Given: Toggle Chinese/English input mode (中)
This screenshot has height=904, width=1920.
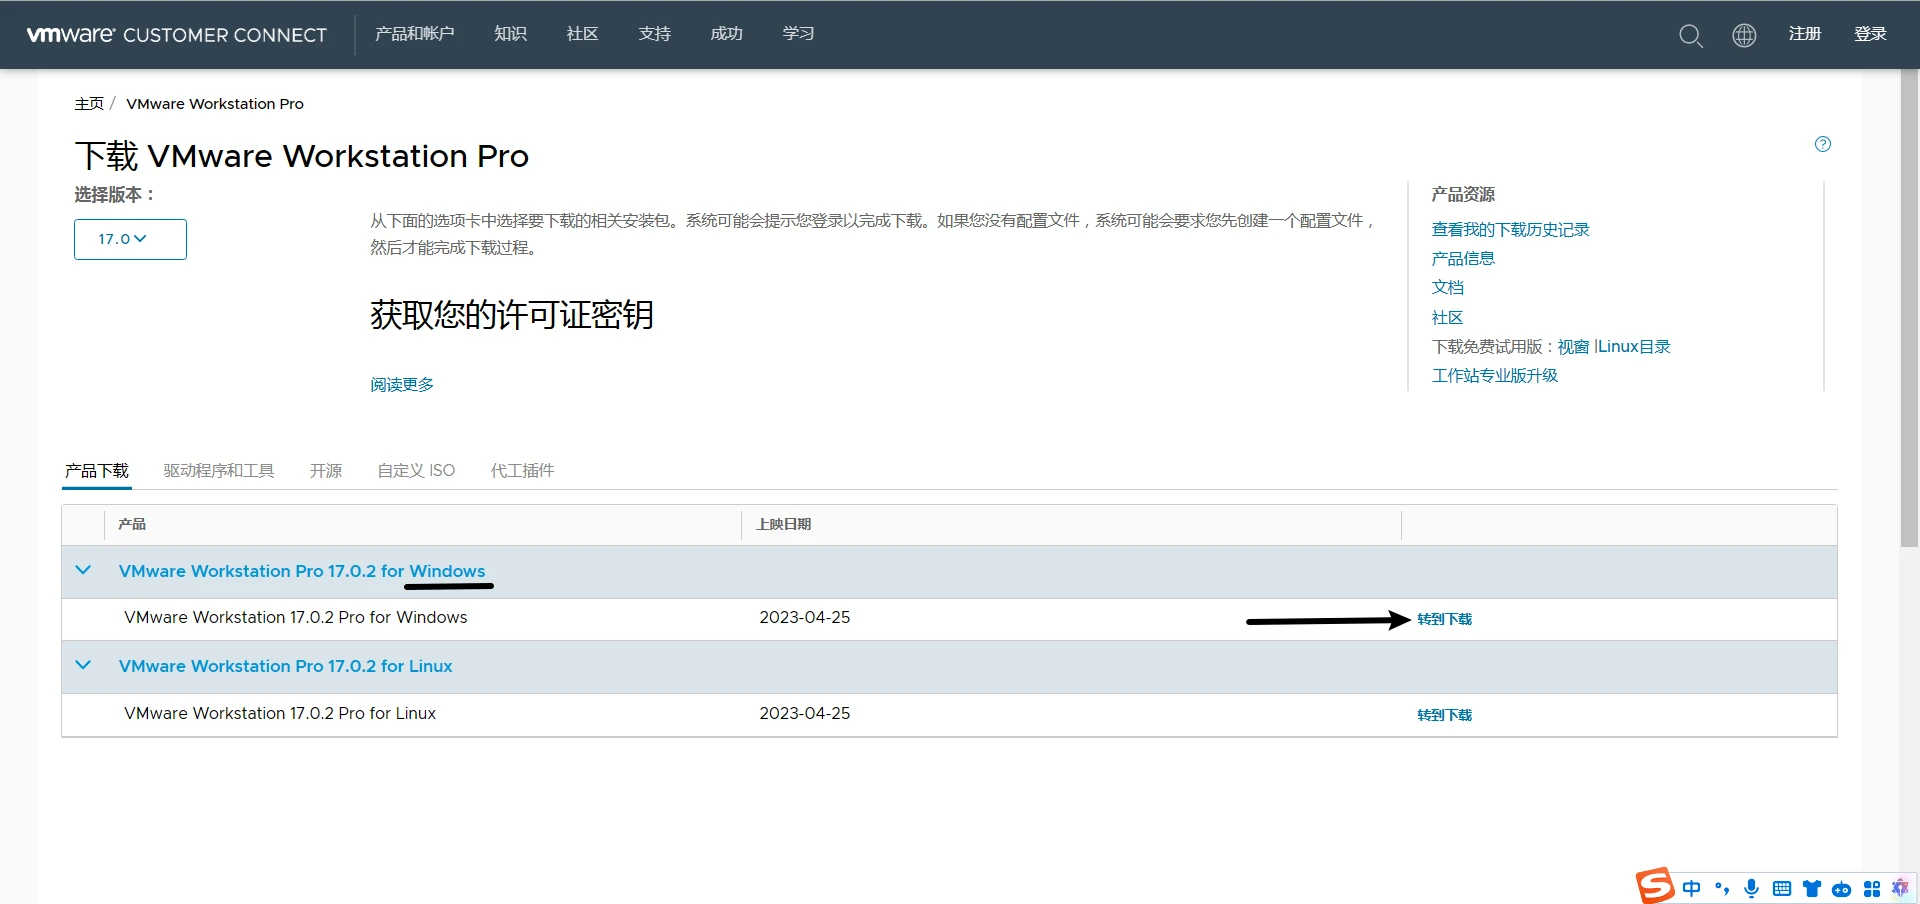Looking at the screenshot, I should pyautogui.click(x=1692, y=888).
